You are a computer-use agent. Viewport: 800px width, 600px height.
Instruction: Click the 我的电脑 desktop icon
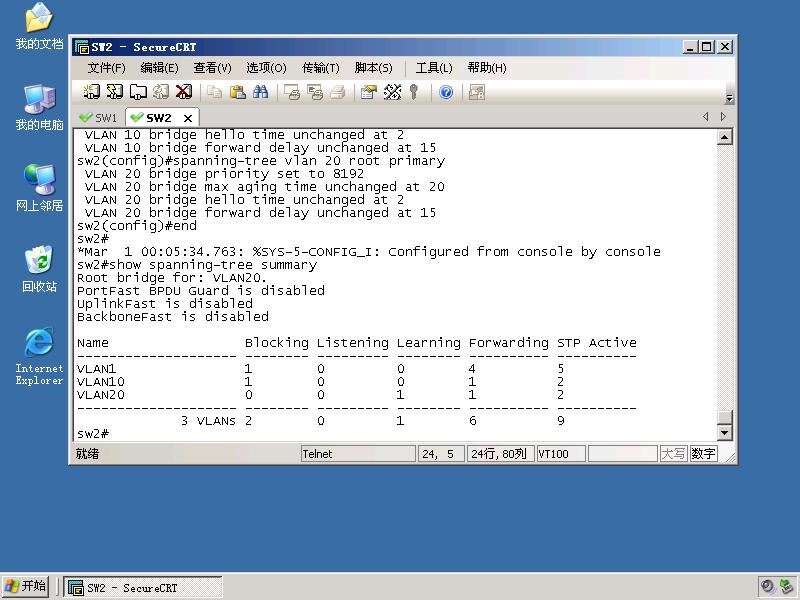pos(39,107)
